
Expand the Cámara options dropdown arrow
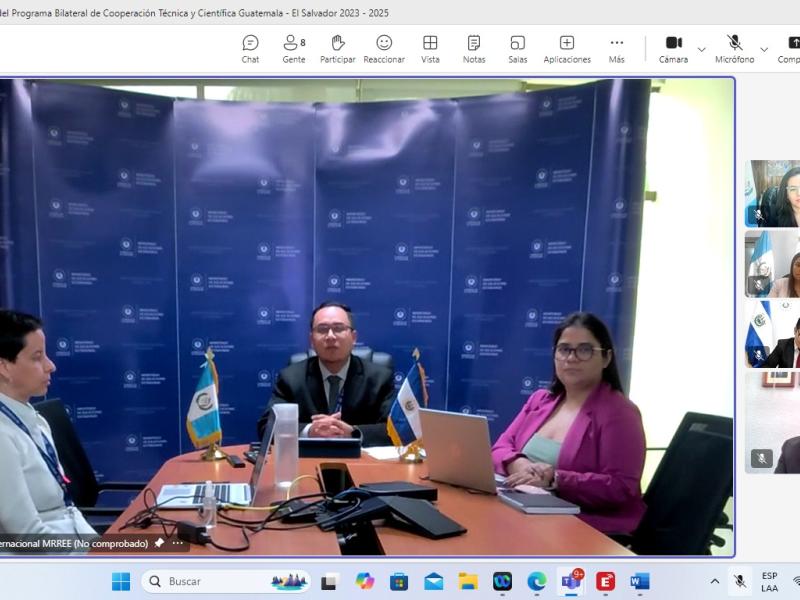coord(701,49)
